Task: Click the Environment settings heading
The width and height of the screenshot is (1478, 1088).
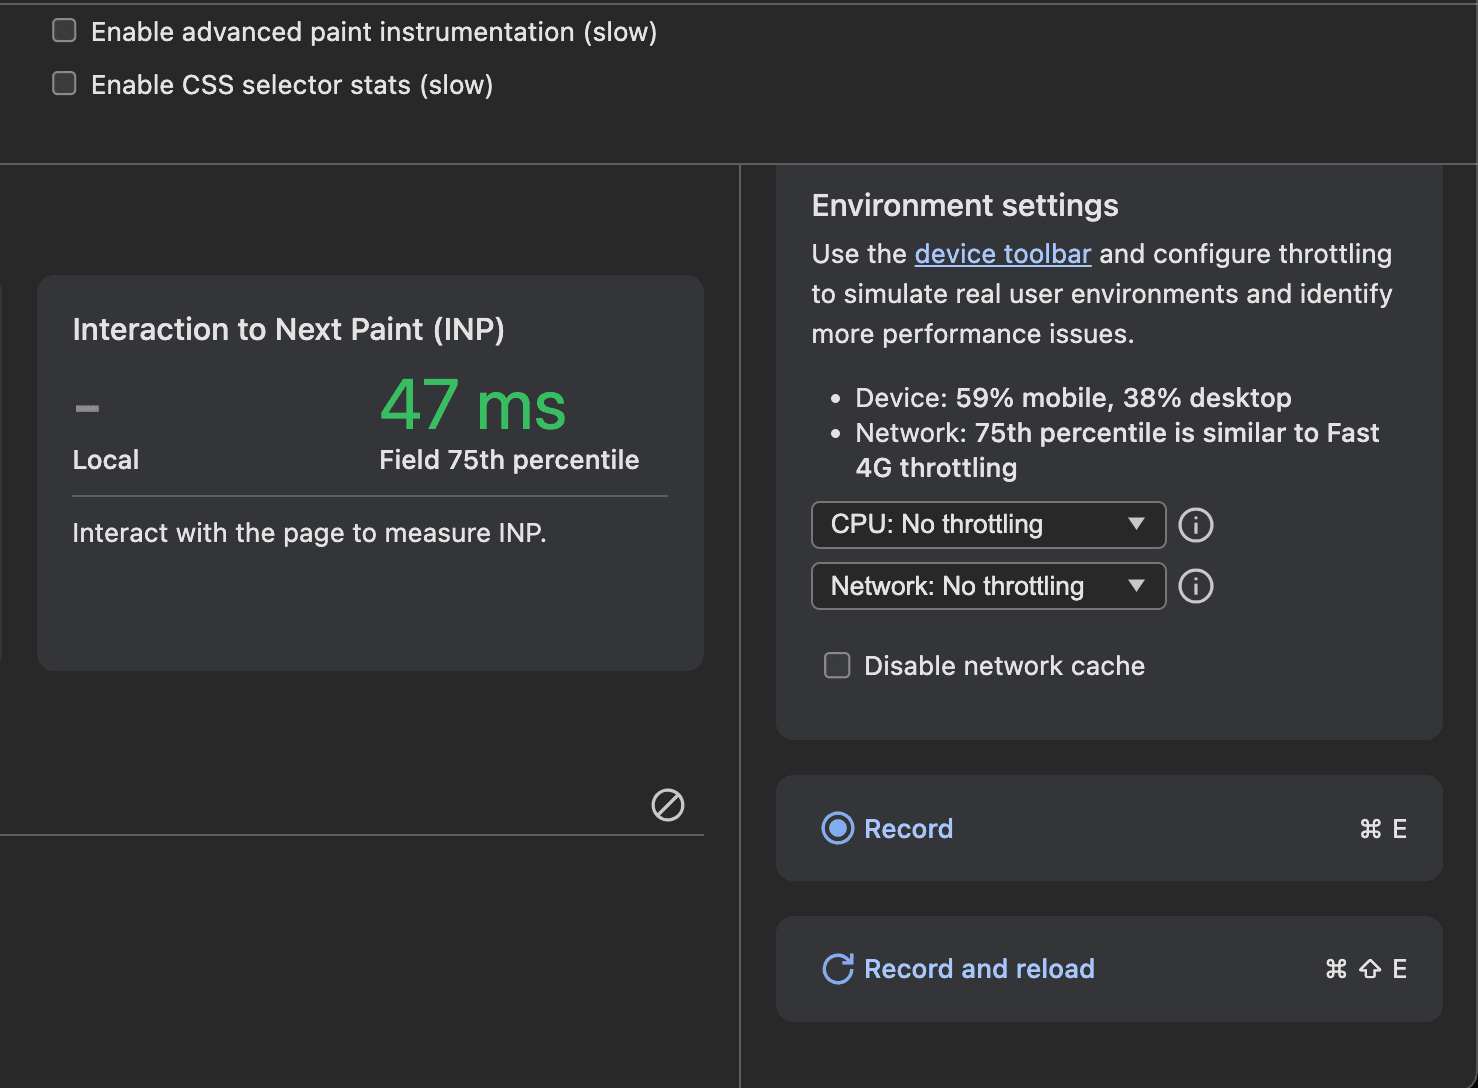Action: point(965,206)
